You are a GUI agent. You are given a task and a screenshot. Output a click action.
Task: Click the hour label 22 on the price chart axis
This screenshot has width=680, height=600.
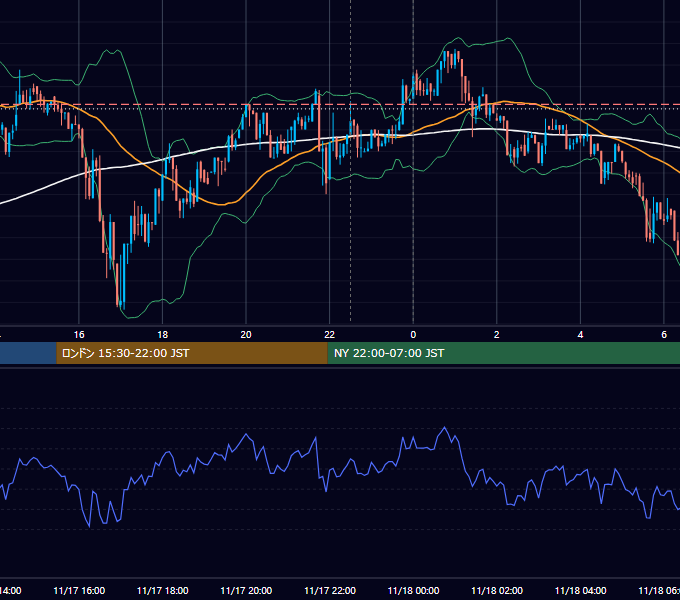[x=330, y=335]
